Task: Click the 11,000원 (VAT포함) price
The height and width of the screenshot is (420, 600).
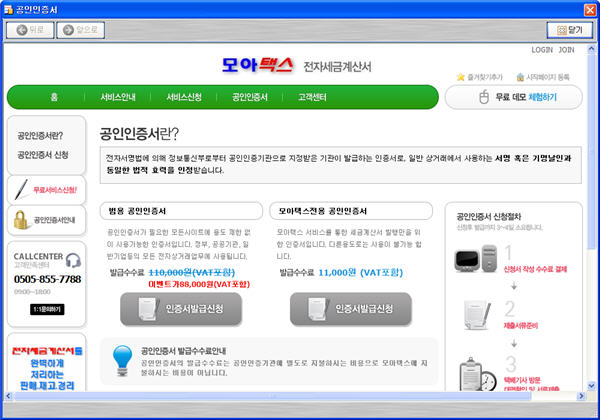Action: [x=360, y=272]
